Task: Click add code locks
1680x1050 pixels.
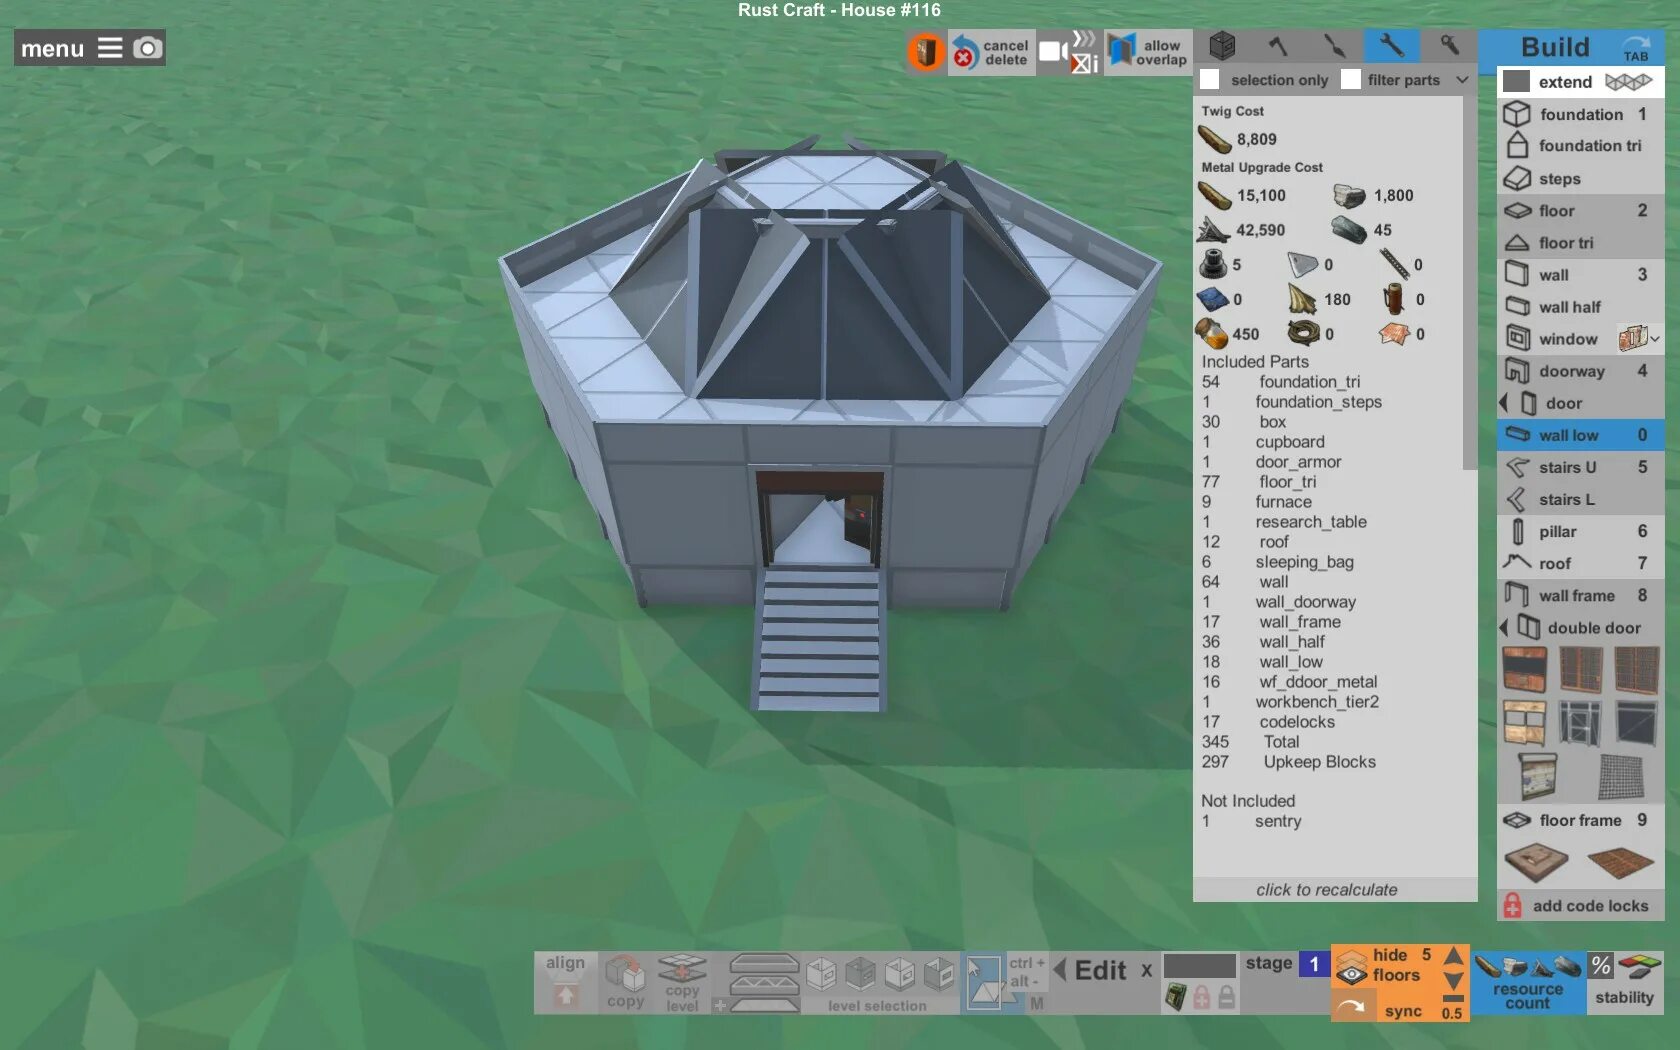Action: pyautogui.click(x=1581, y=905)
